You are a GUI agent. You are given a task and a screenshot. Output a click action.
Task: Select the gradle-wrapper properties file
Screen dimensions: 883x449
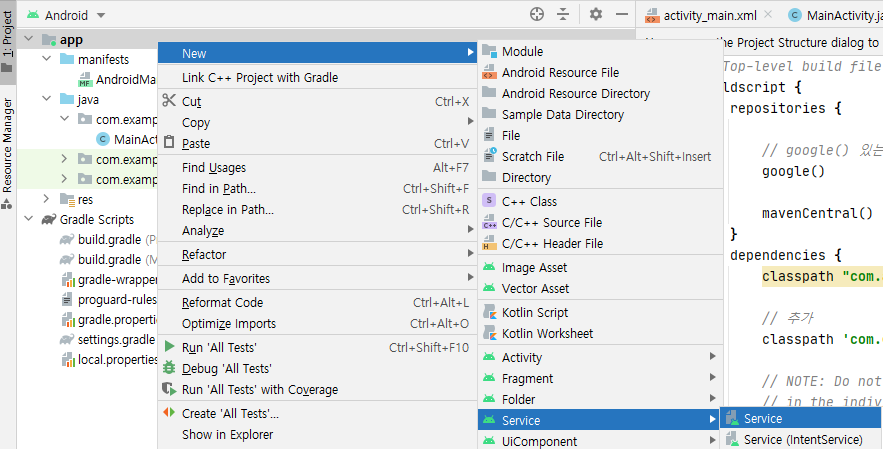click(109, 279)
